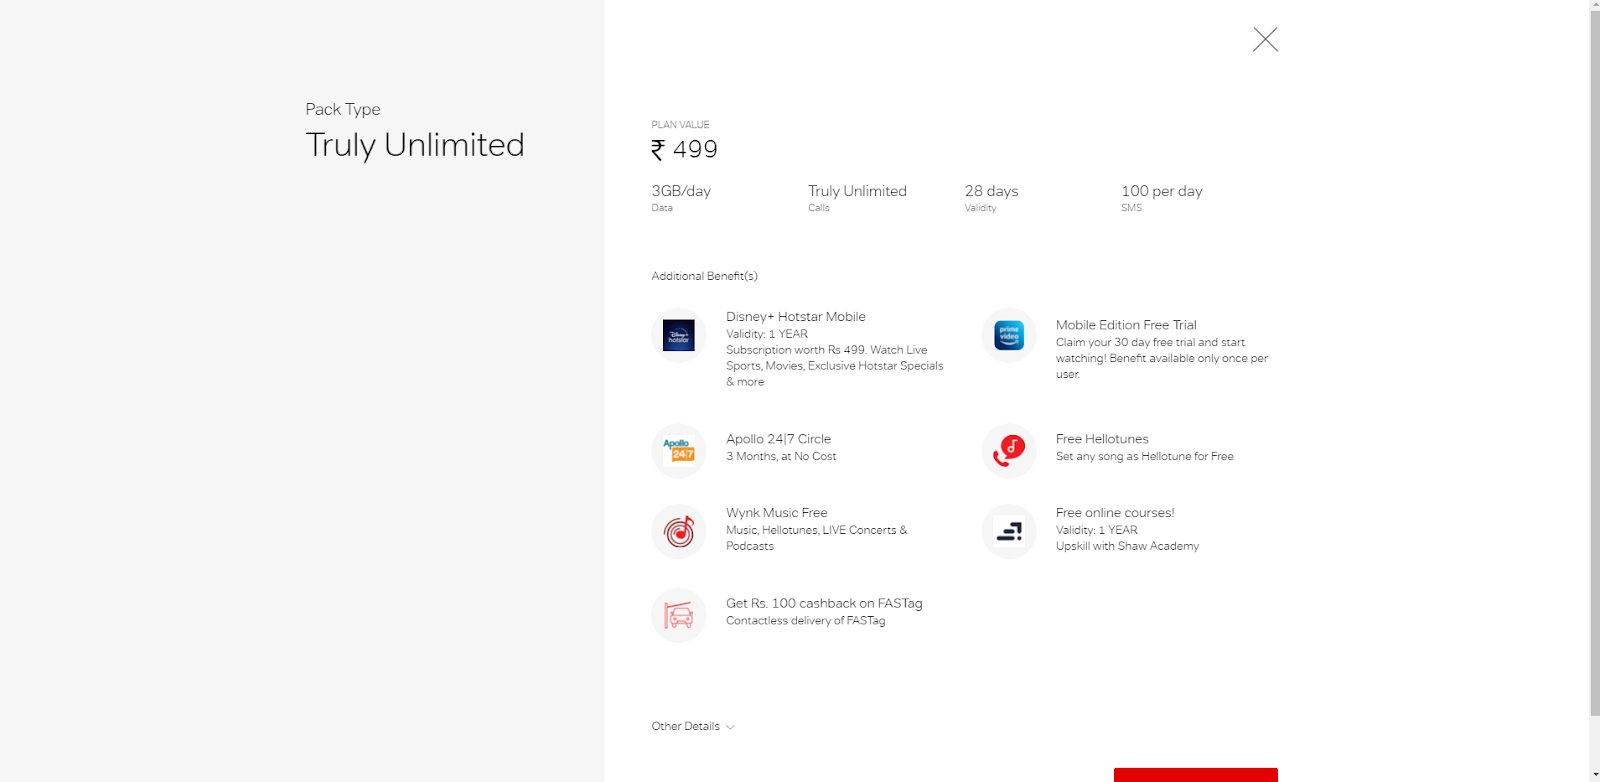Click the Wynk Music icon
The image size is (1600, 782).
679,531
